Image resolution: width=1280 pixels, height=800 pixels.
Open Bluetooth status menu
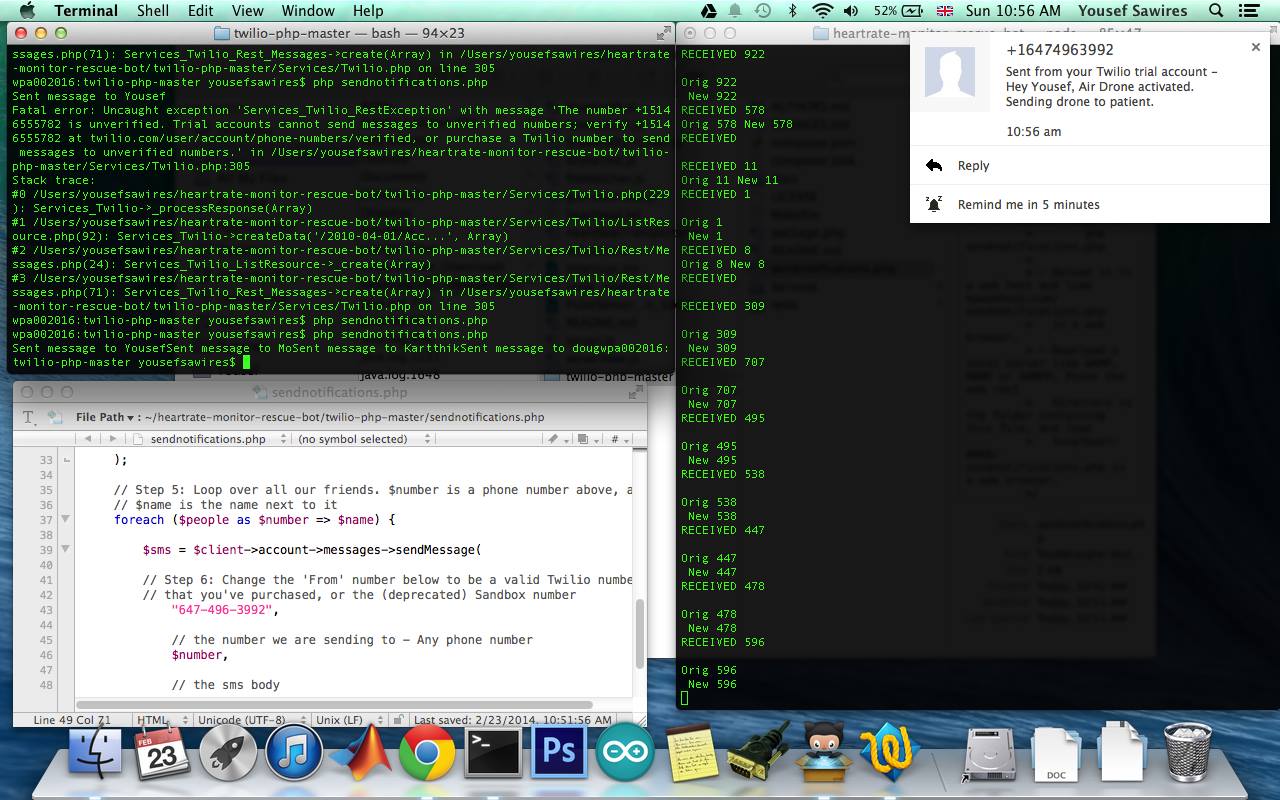pyautogui.click(x=793, y=11)
